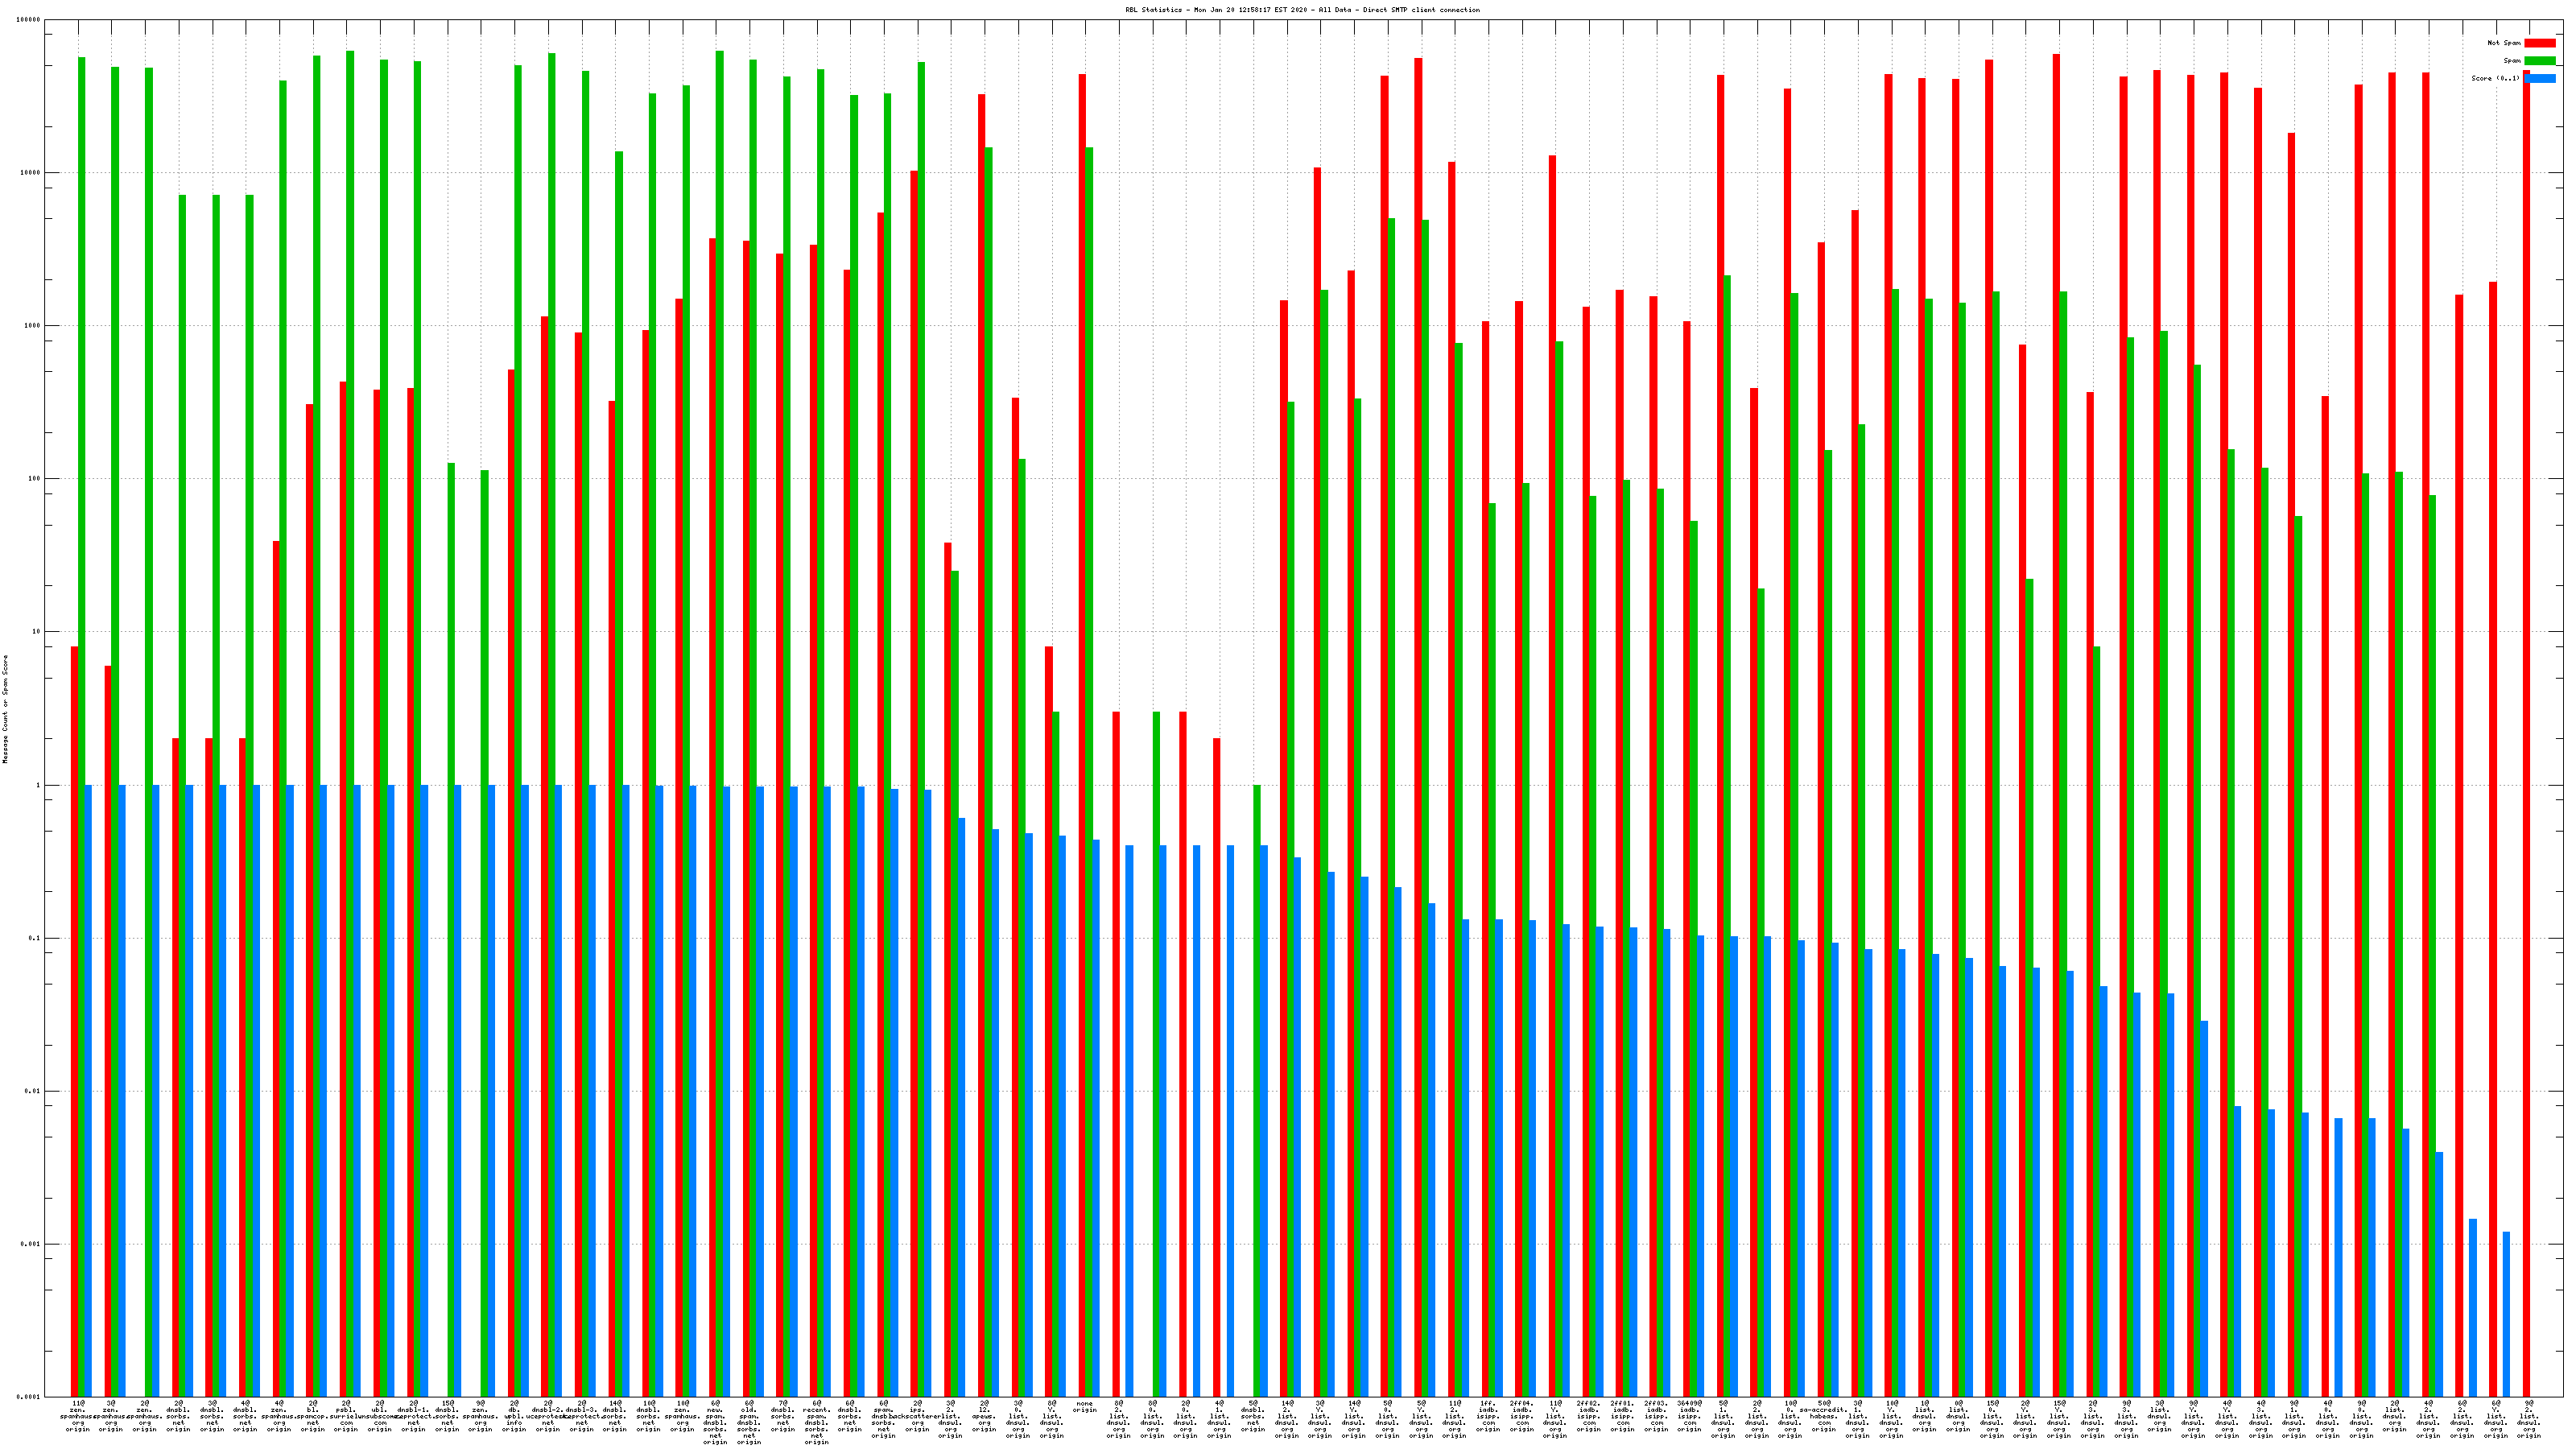
Task: Click the '36409@ iadb.isipp.com' x-axis label
Action: (1689, 1416)
